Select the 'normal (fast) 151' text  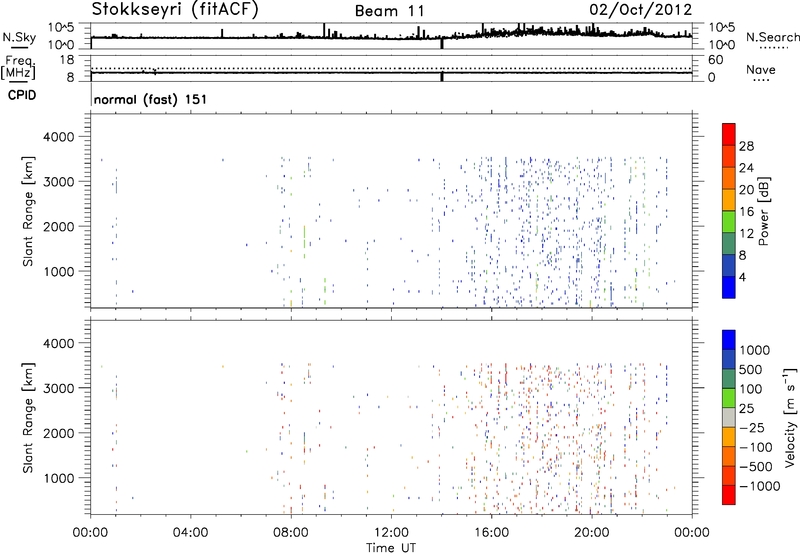coord(151,99)
